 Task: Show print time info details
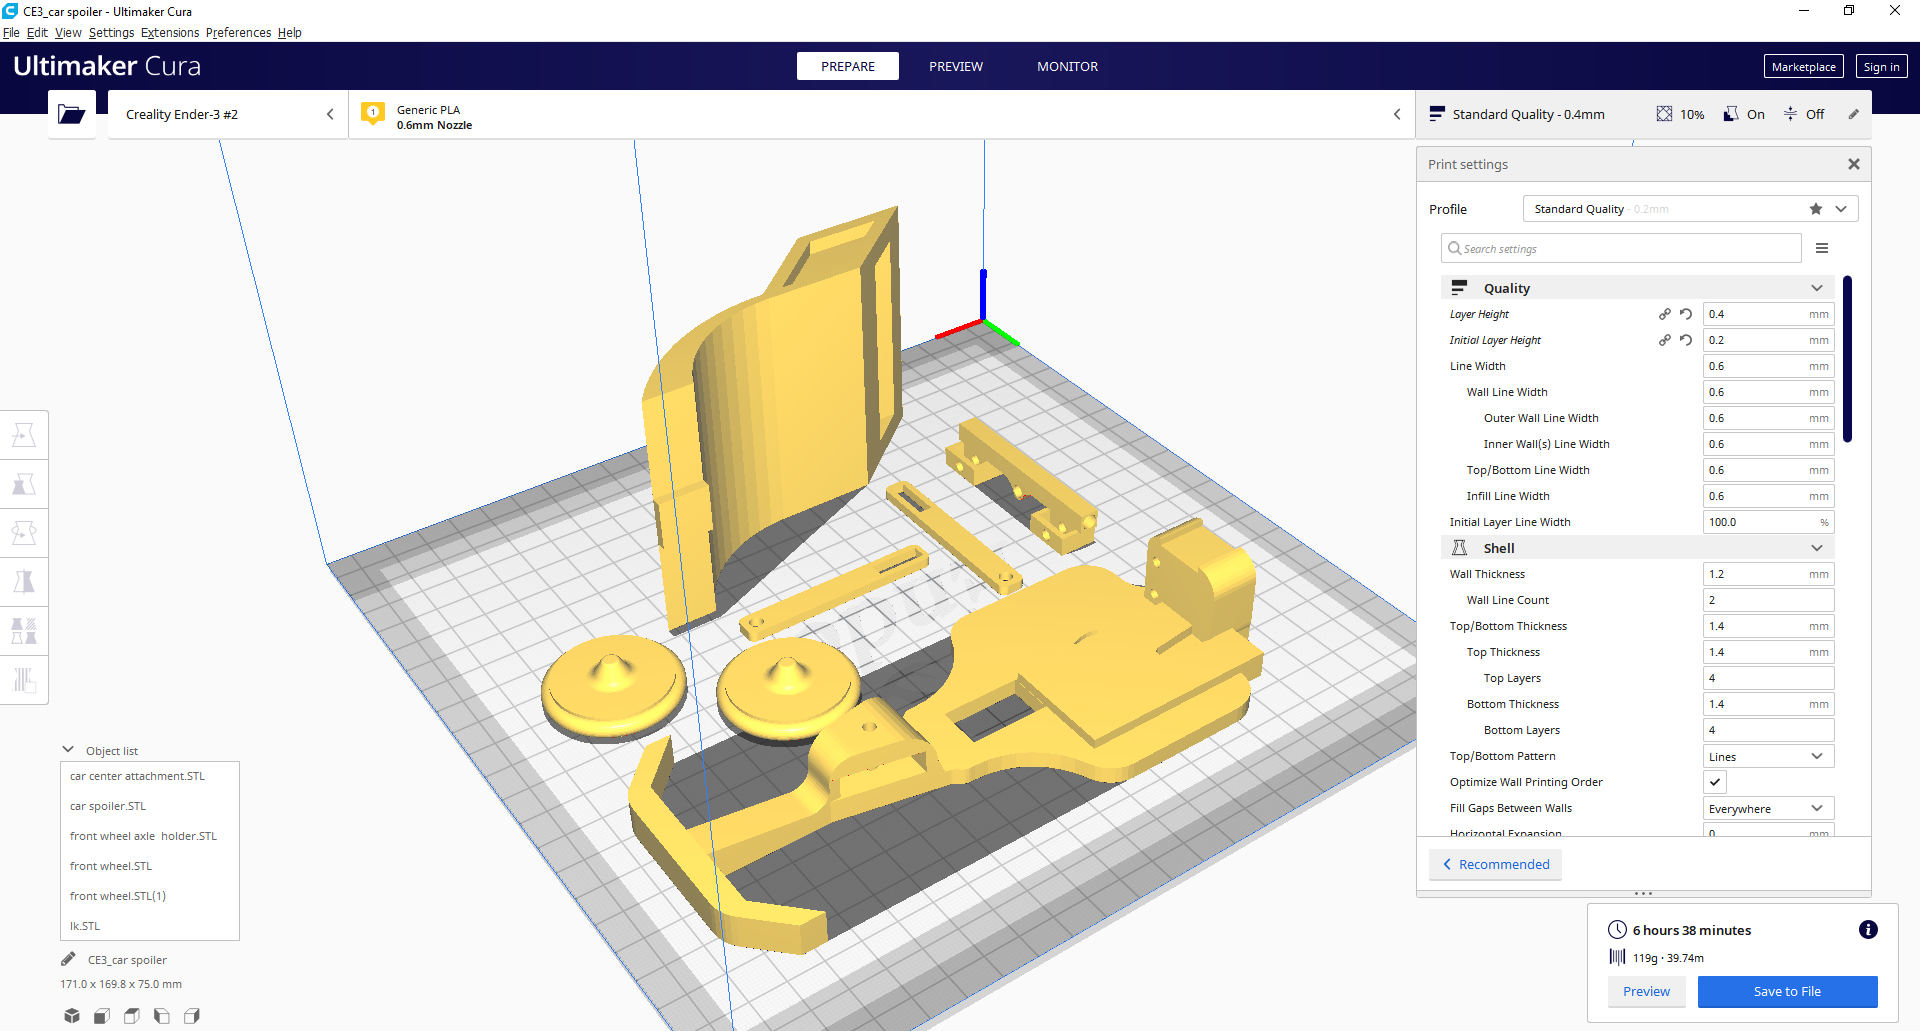(x=1868, y=930)
